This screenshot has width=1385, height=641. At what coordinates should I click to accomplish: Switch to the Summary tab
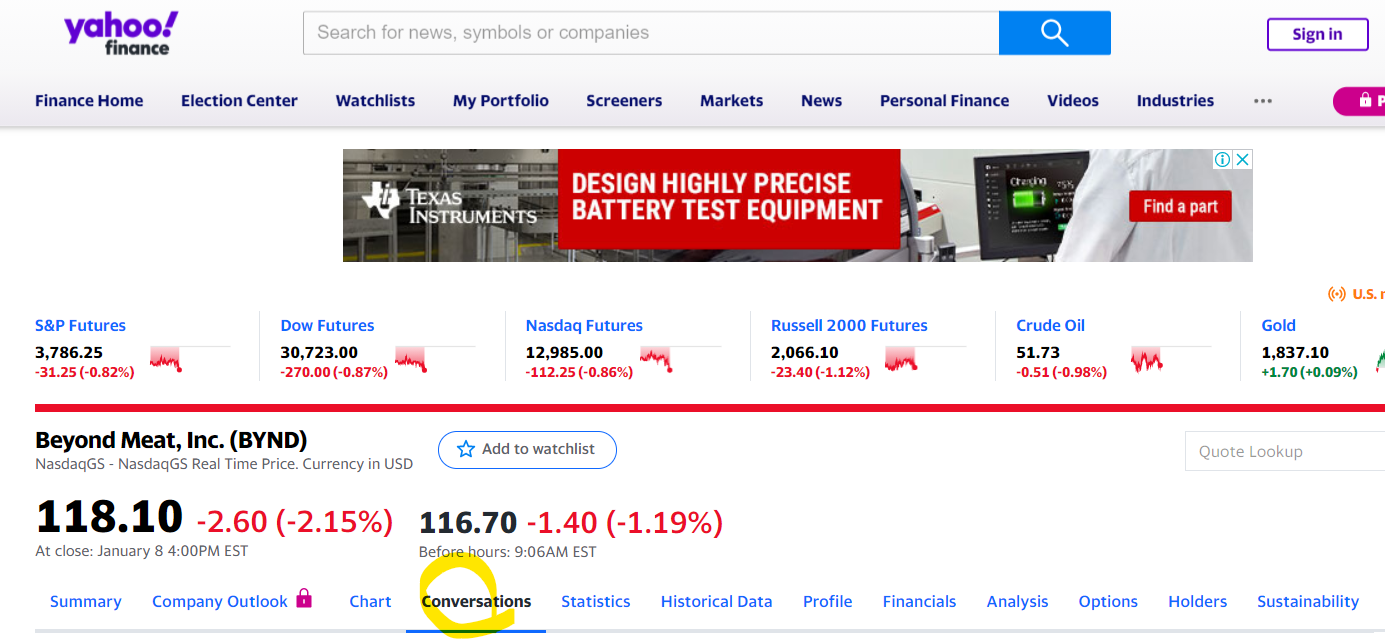pyautogui.click(x=86, y=601)
